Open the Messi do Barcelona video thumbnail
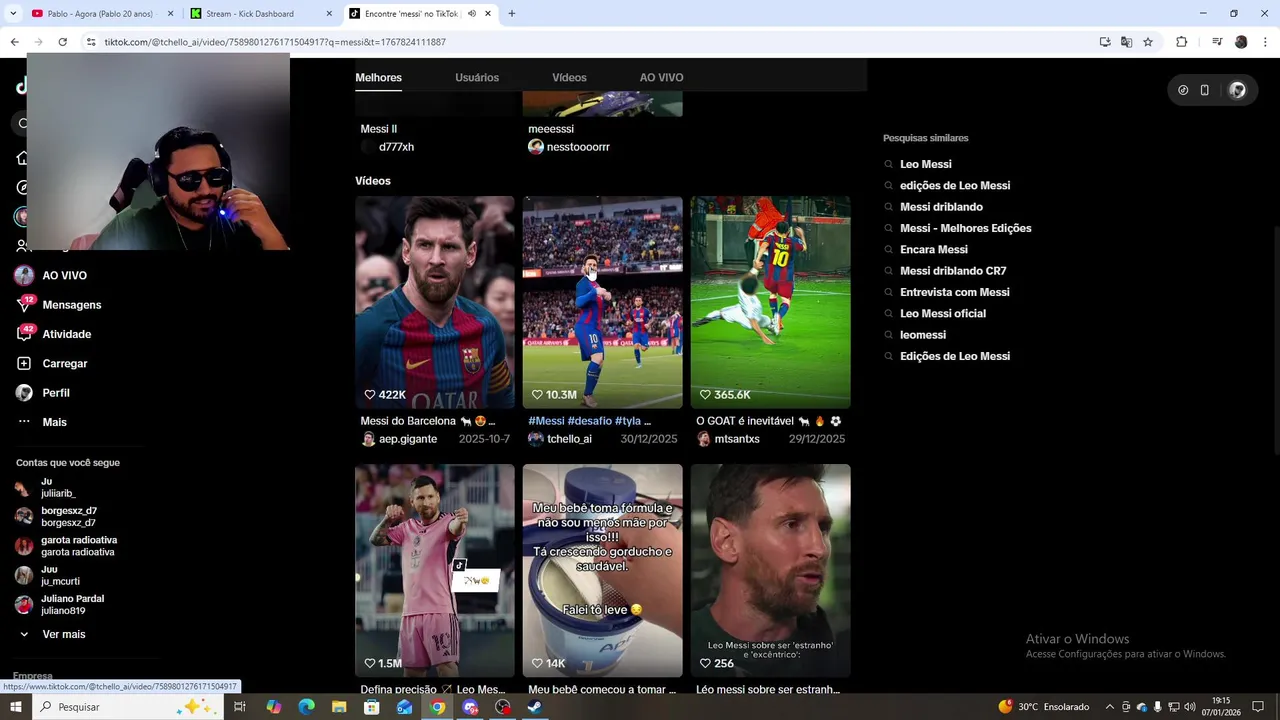Image resolution: width=1280 pixels, height=720 pixels. tap(435, 302)
